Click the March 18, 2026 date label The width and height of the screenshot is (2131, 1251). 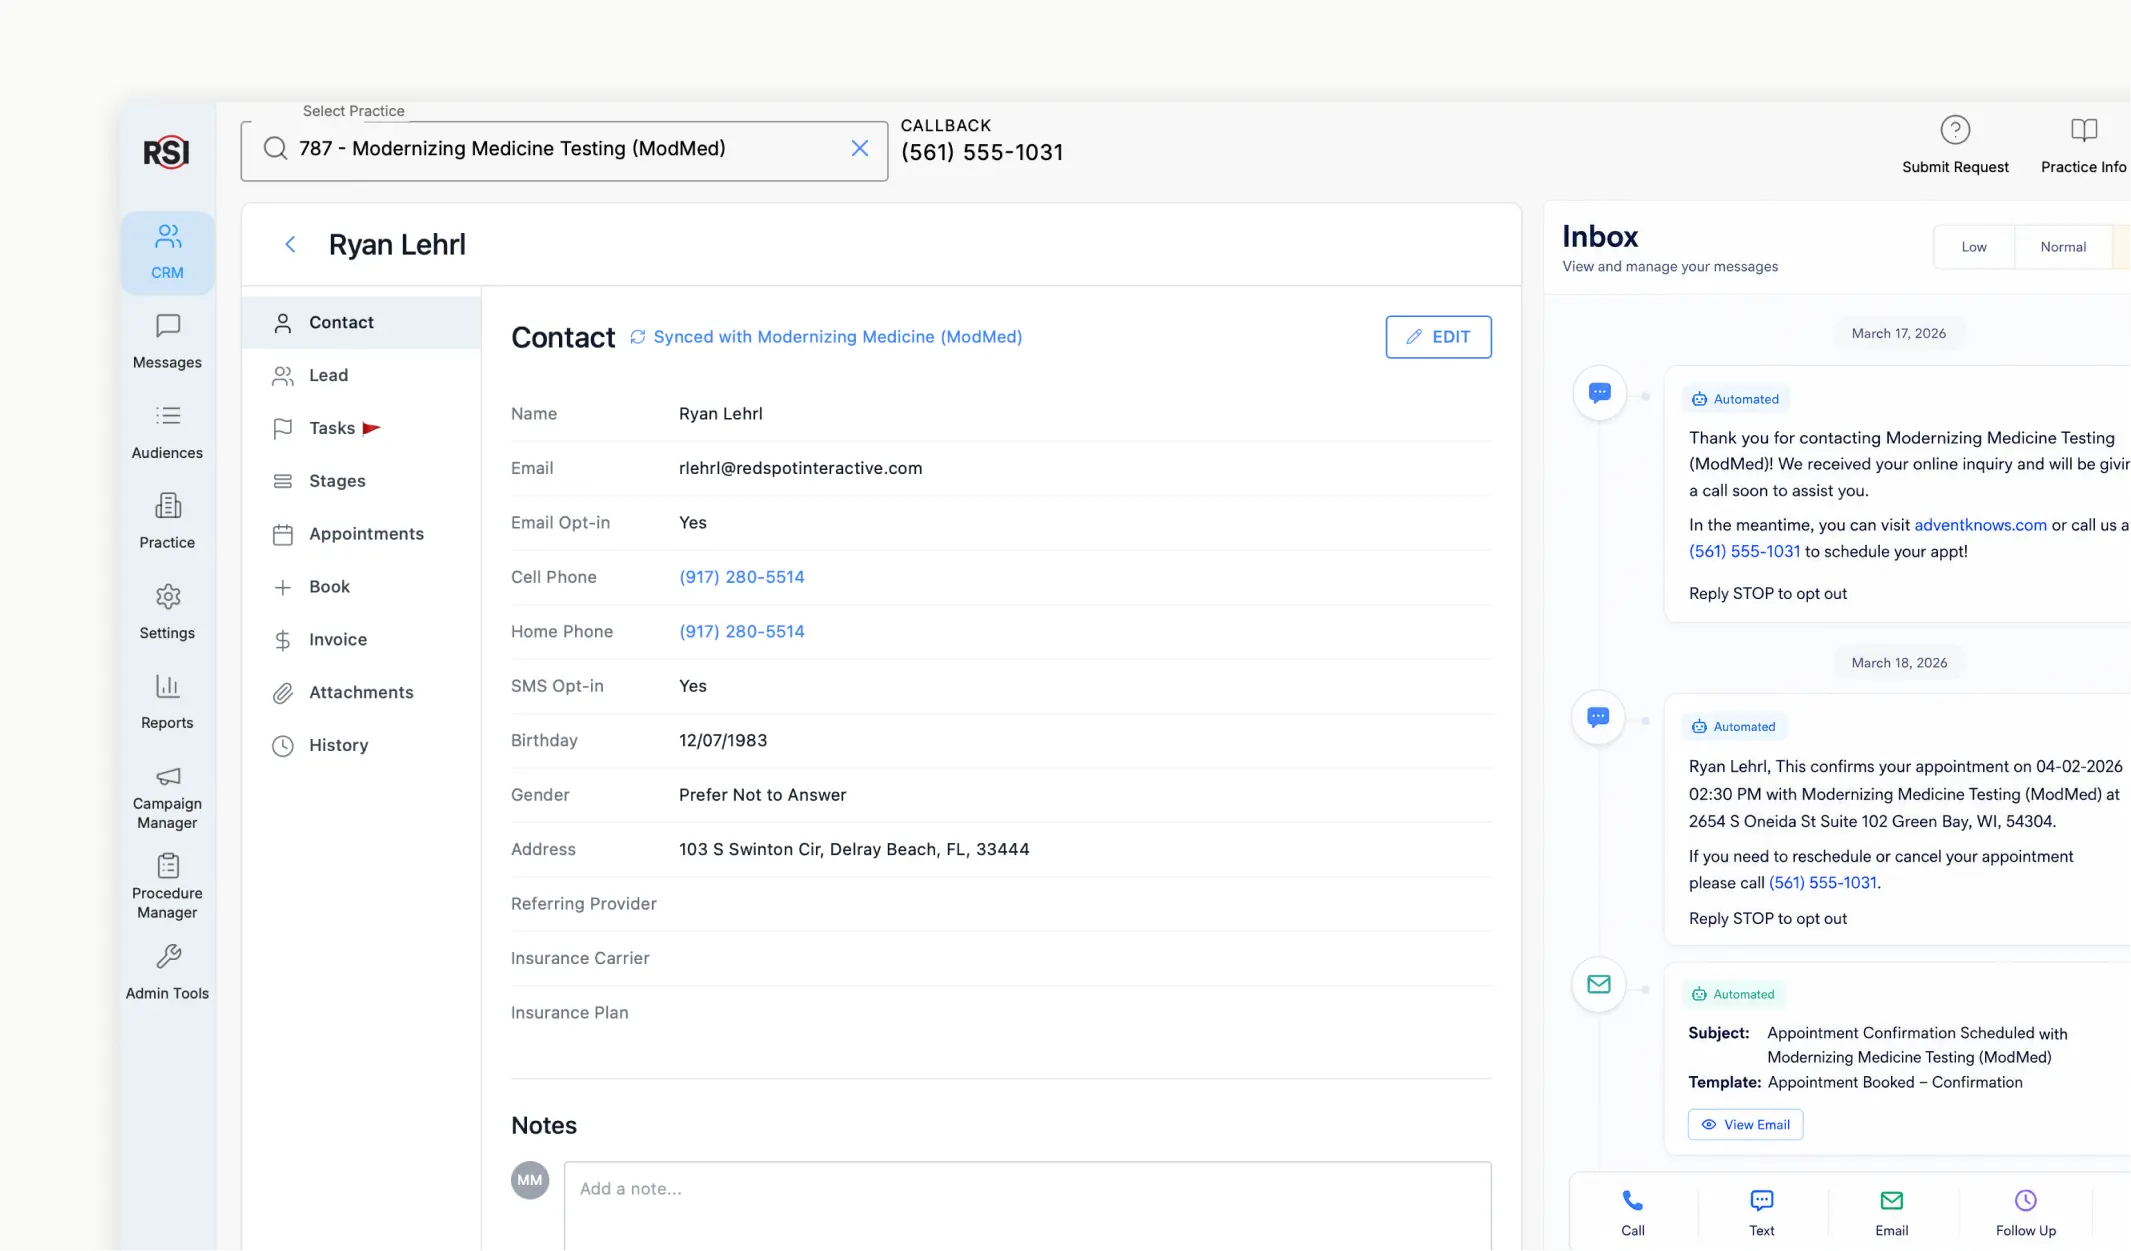coord(1899,663)
